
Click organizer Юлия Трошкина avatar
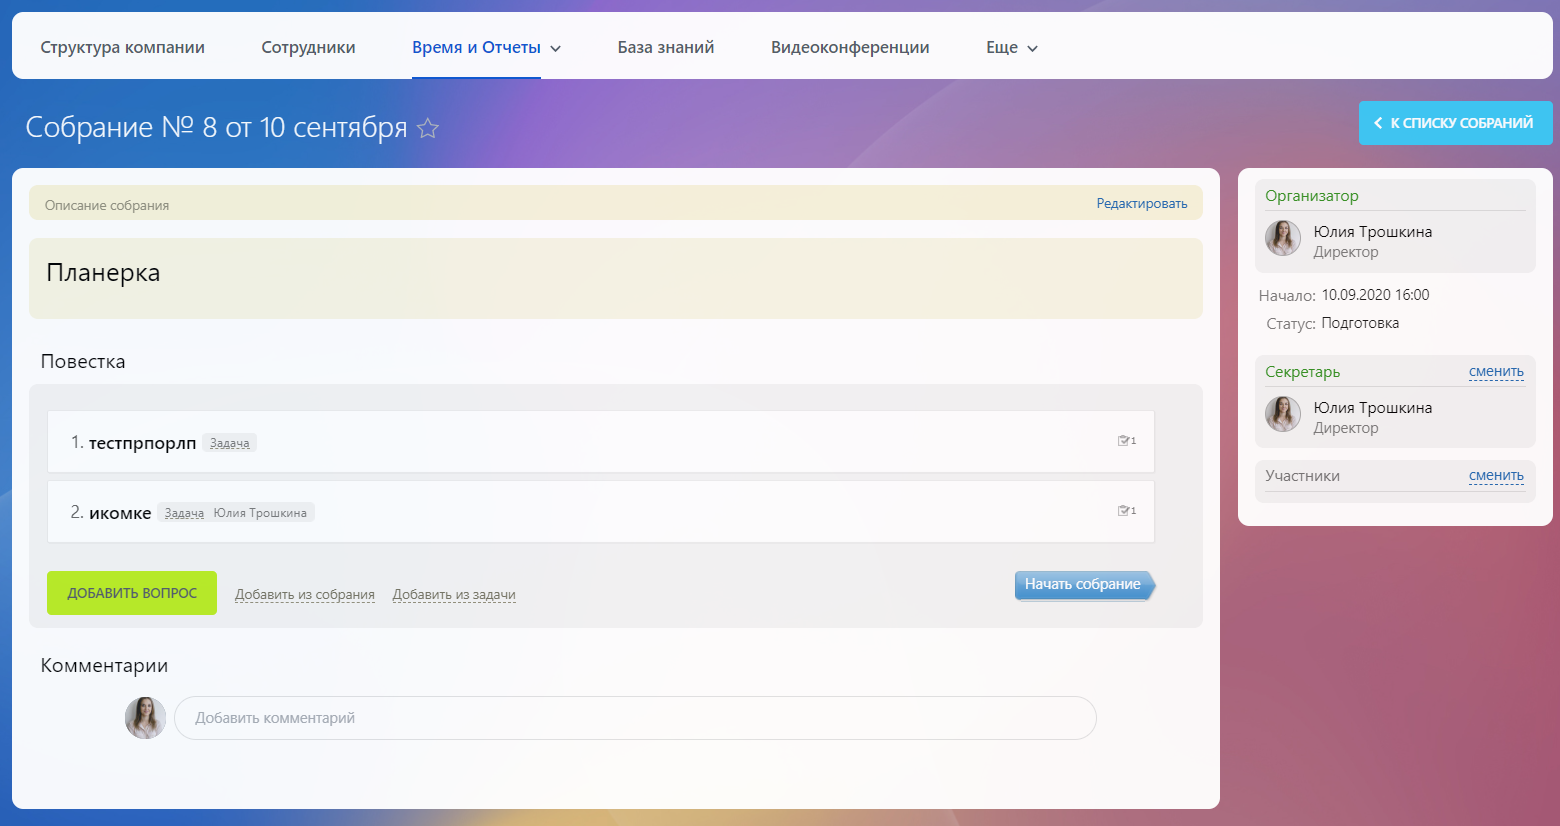point(1283,239)
